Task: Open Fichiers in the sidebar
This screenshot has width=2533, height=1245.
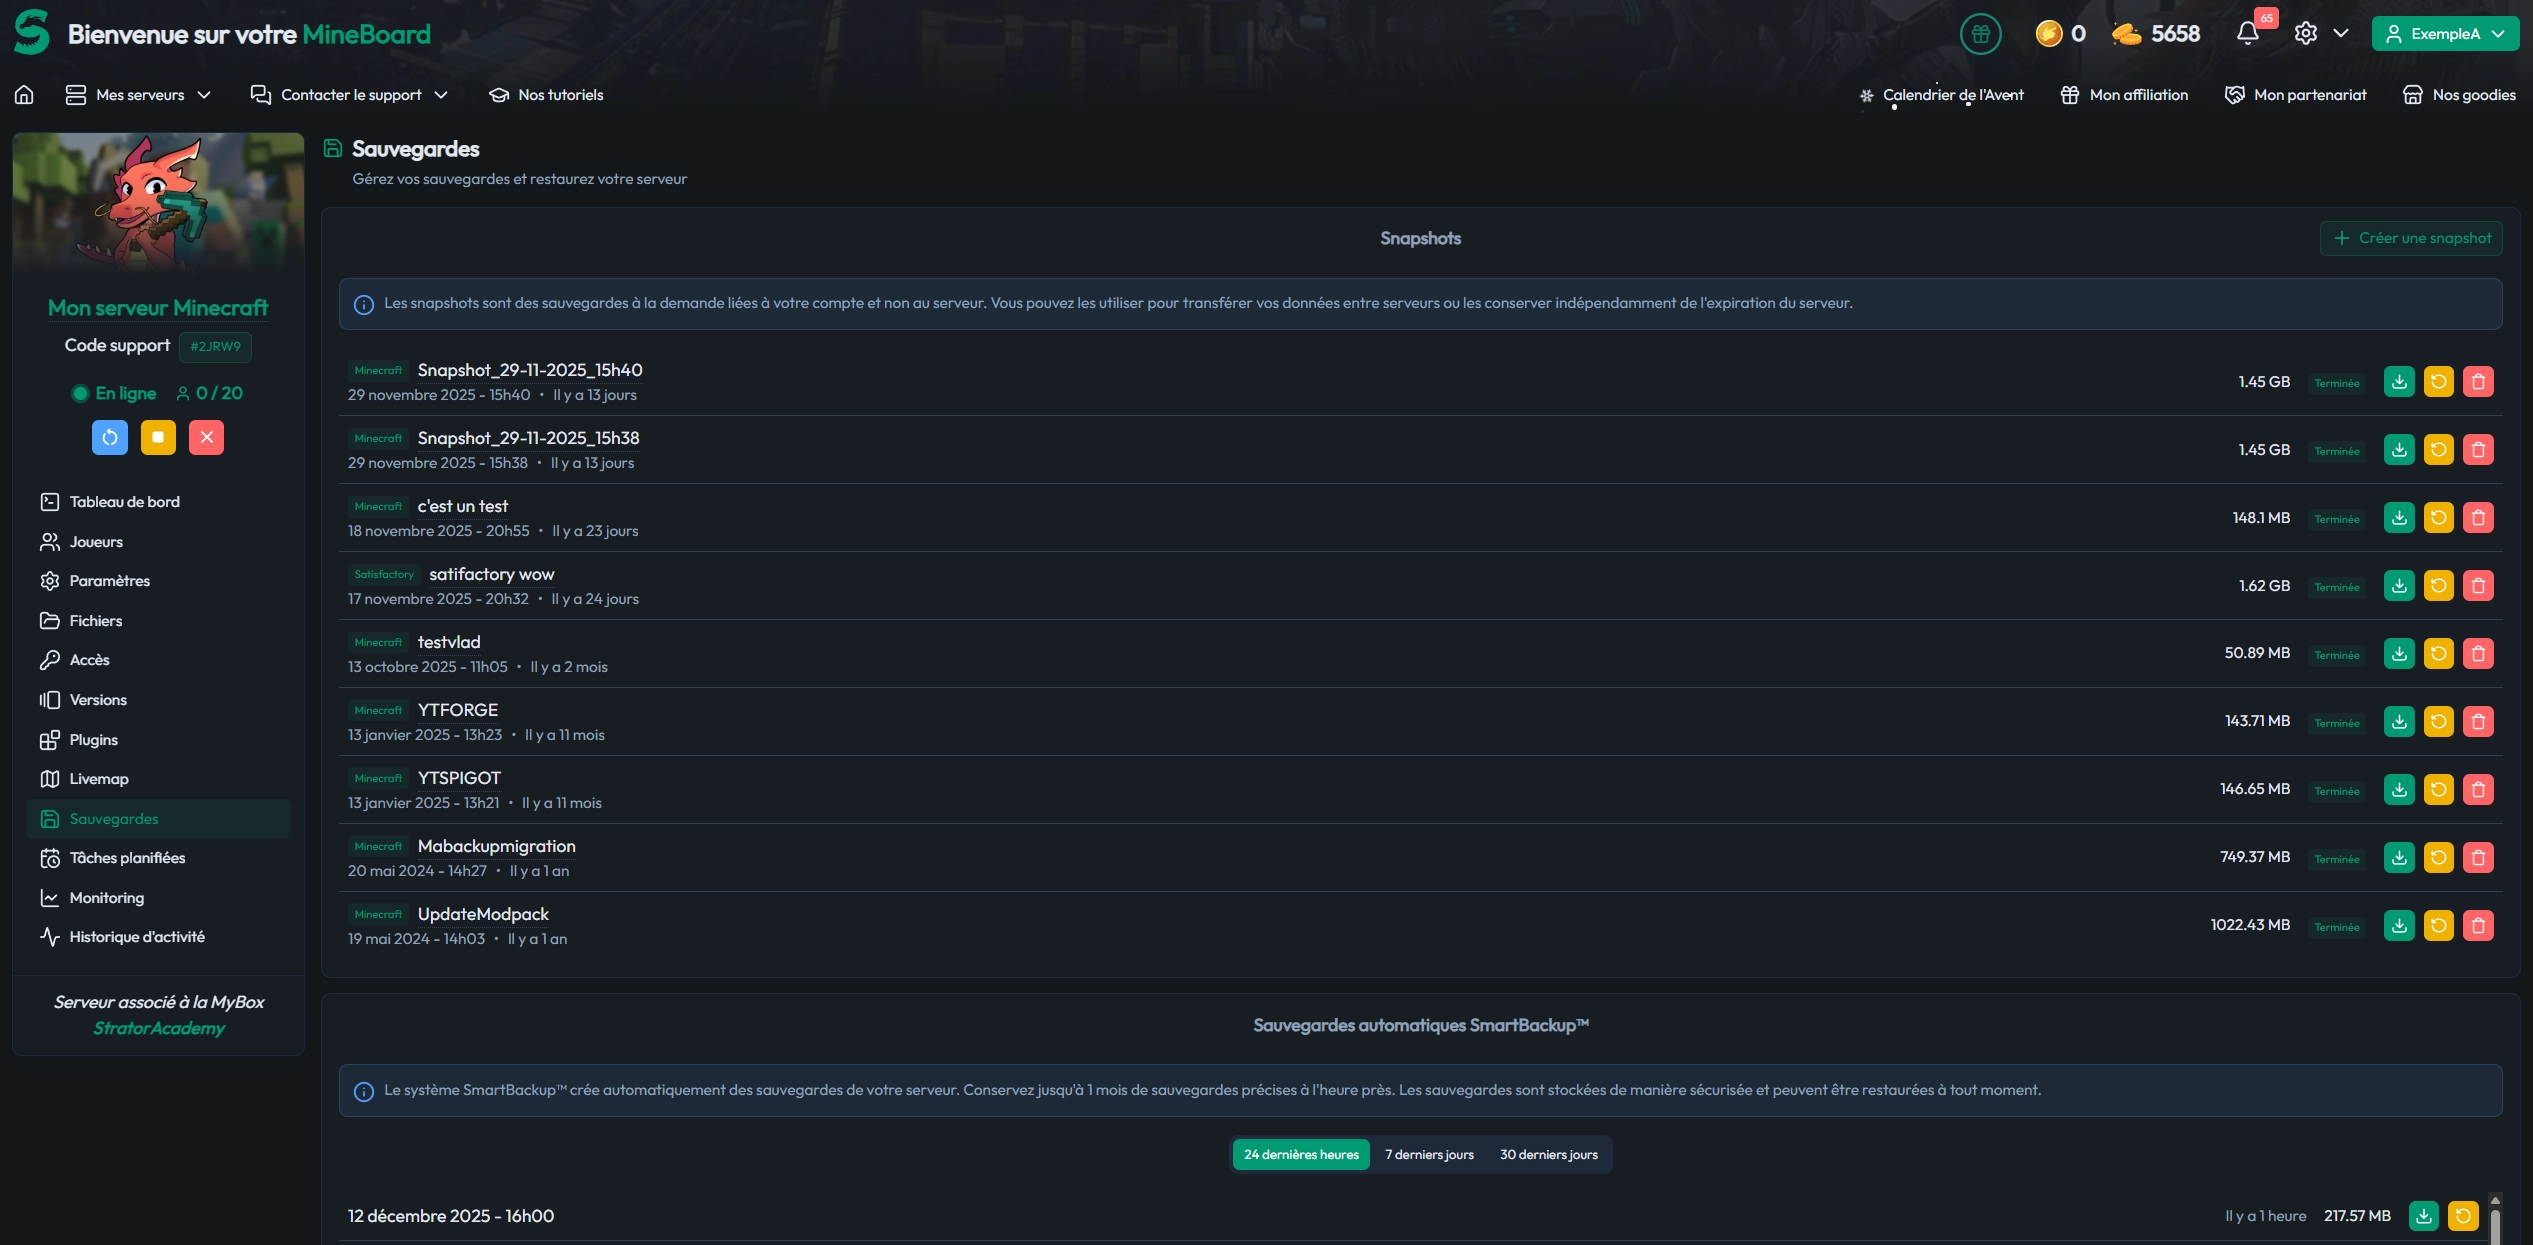Action: point(95,621)
